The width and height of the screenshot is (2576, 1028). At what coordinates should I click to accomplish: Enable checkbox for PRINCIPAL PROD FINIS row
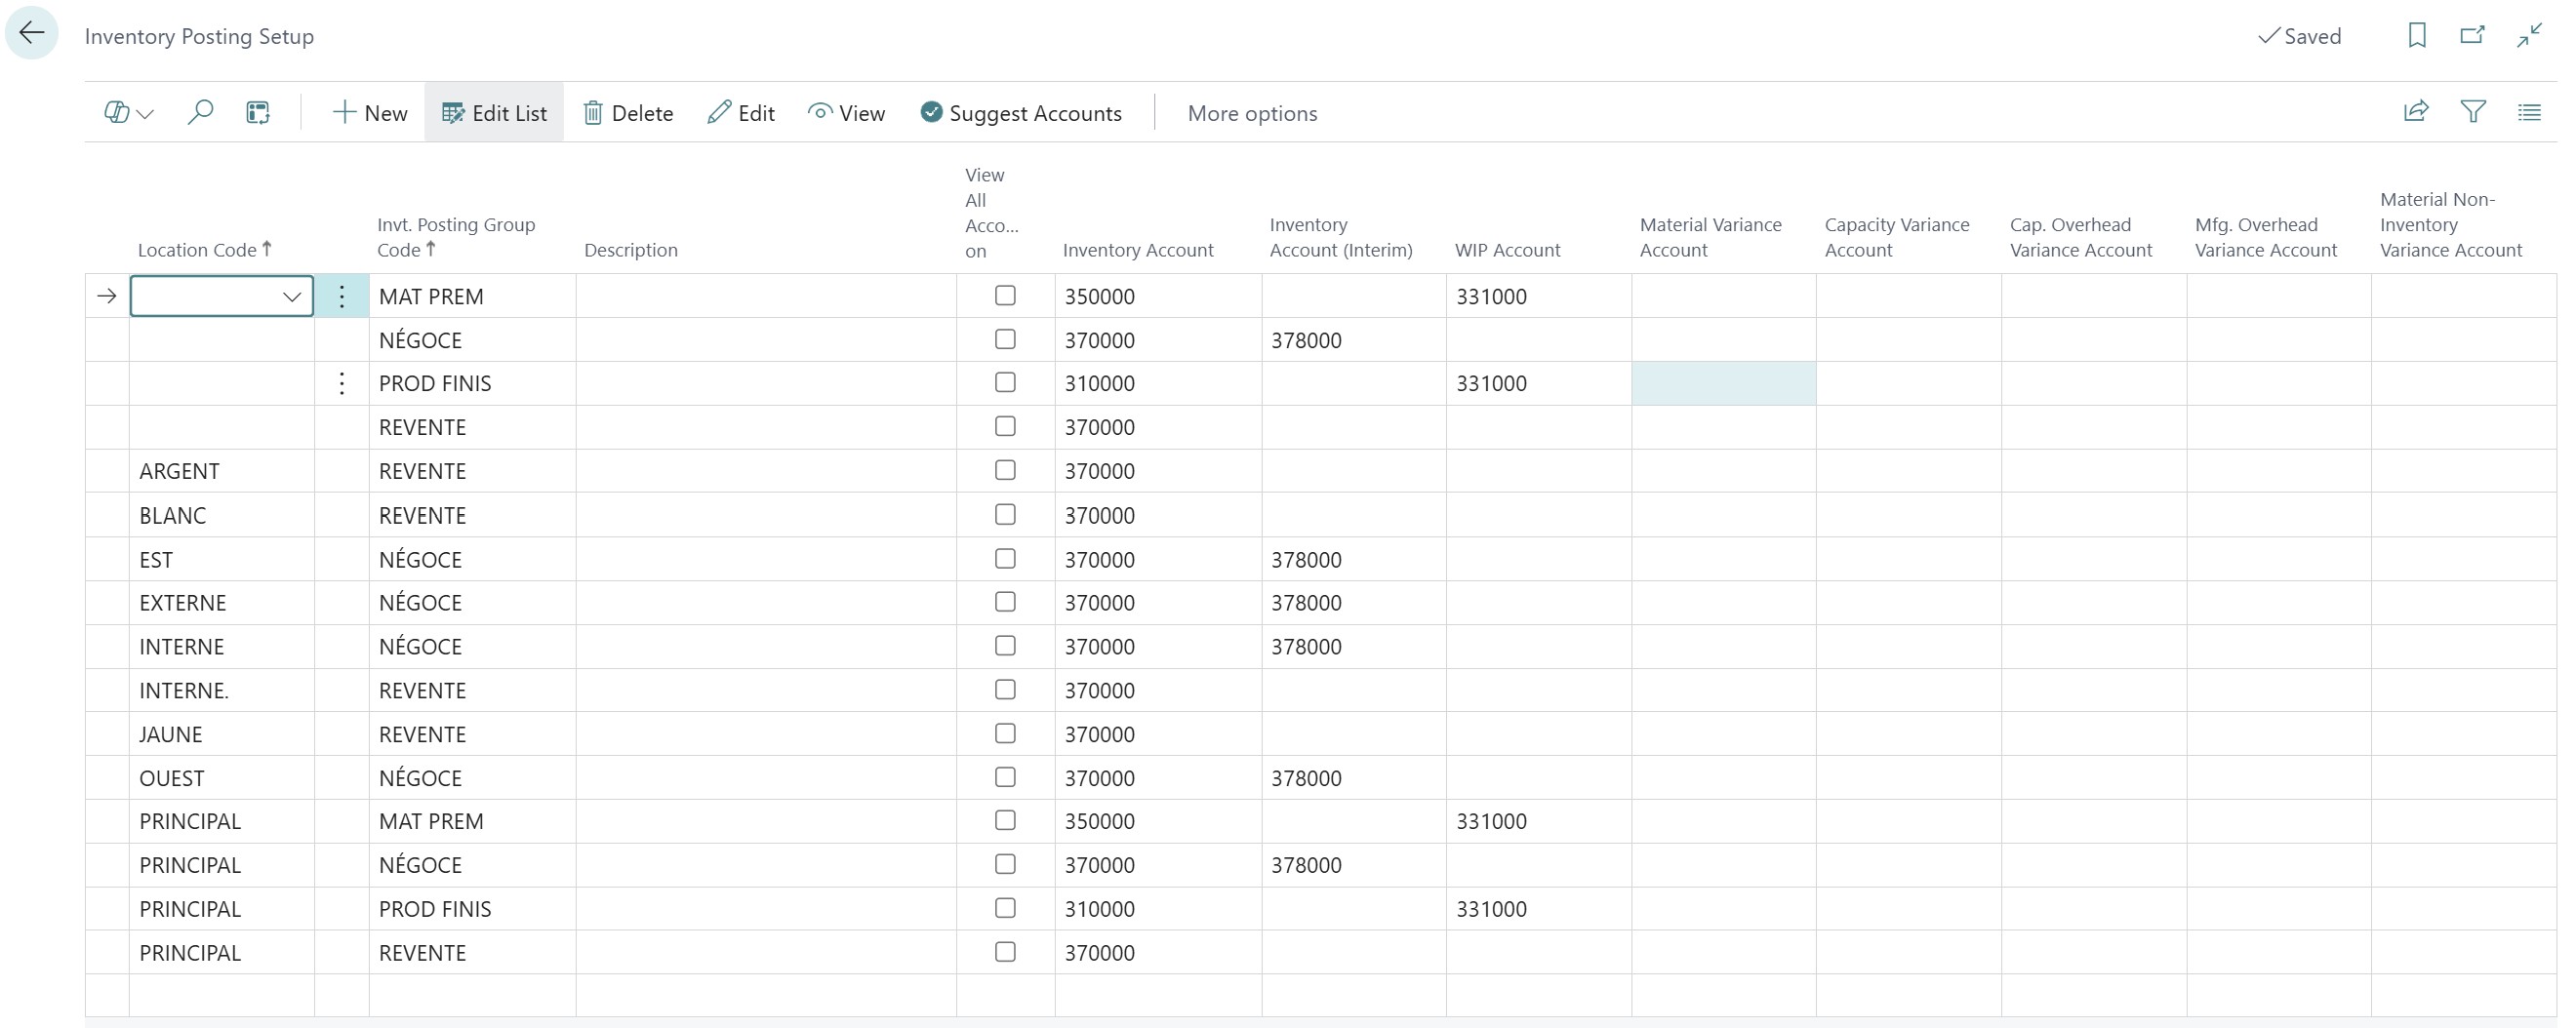[x=1005, y=908]
